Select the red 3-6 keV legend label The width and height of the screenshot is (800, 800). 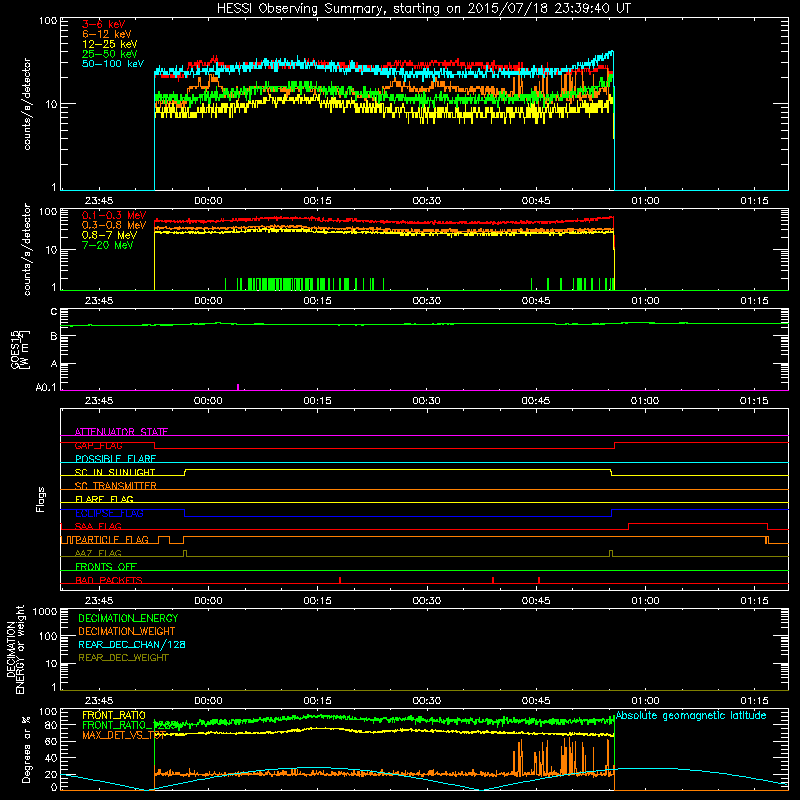tap(104, 24)
